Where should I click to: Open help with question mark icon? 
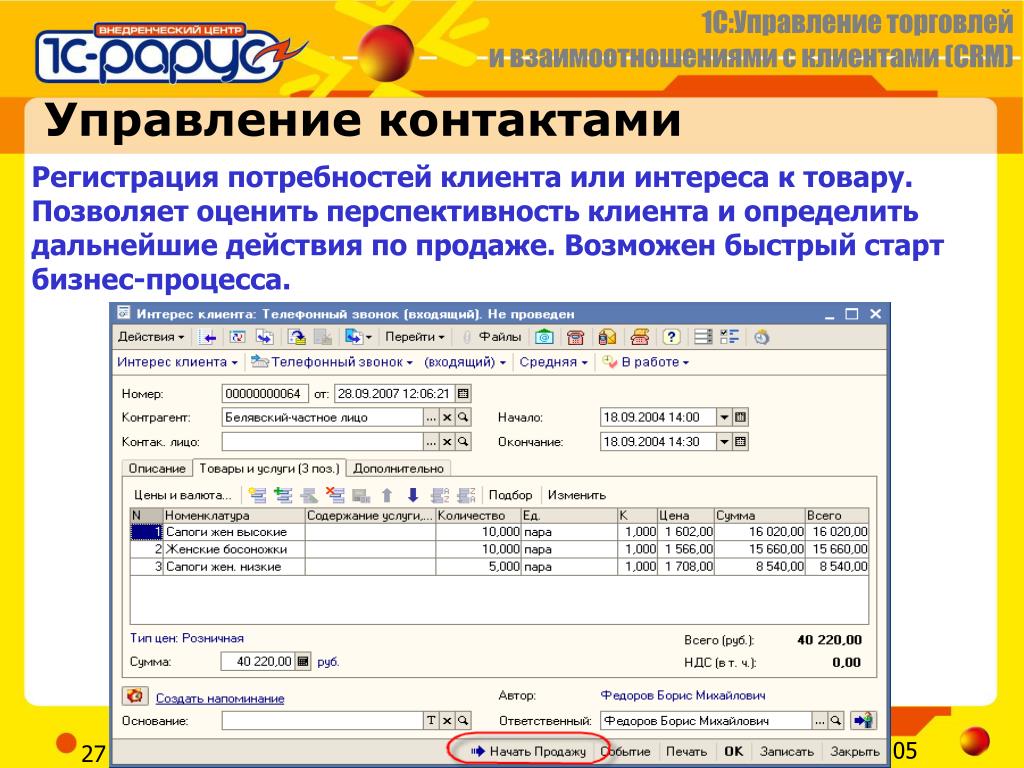pos(671,337)
